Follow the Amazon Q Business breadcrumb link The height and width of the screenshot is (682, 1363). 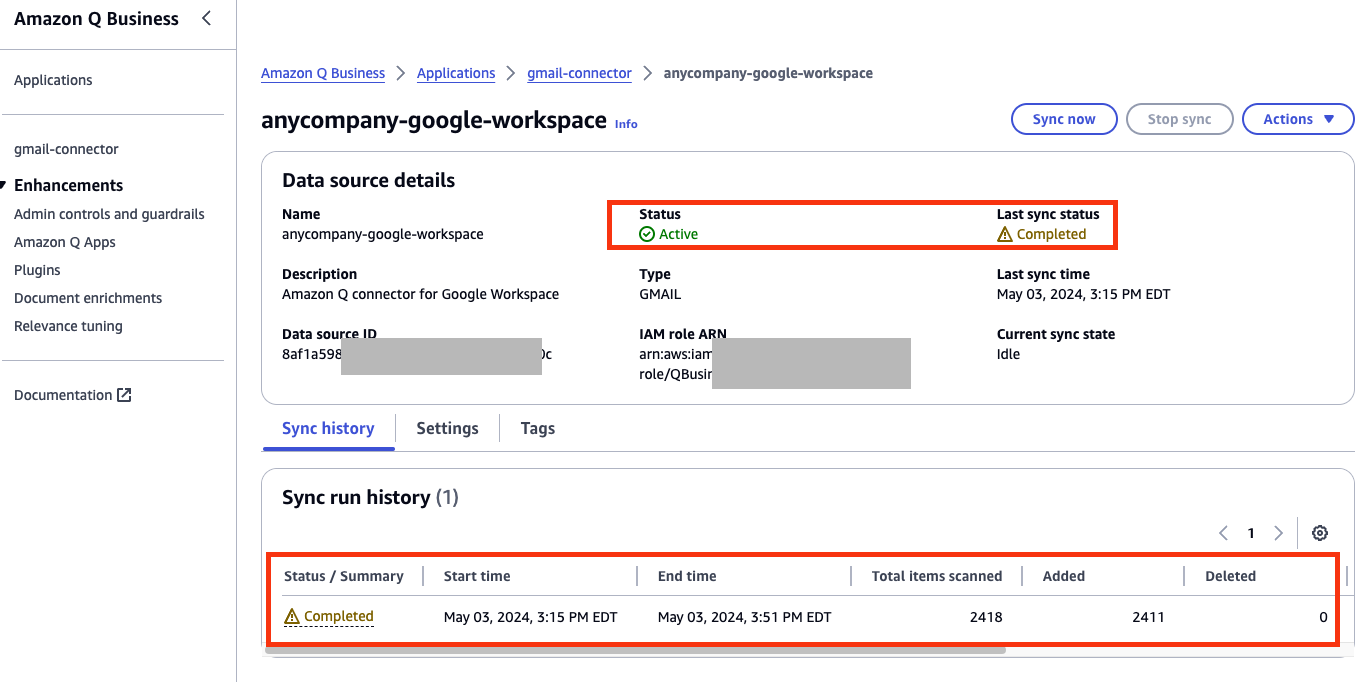click(323, 73)
